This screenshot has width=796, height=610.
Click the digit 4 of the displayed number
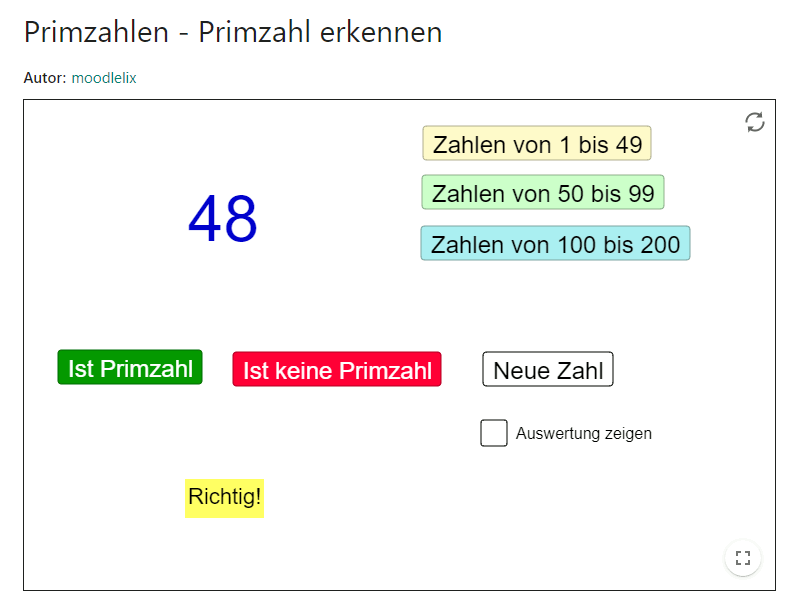coord(205,220)
